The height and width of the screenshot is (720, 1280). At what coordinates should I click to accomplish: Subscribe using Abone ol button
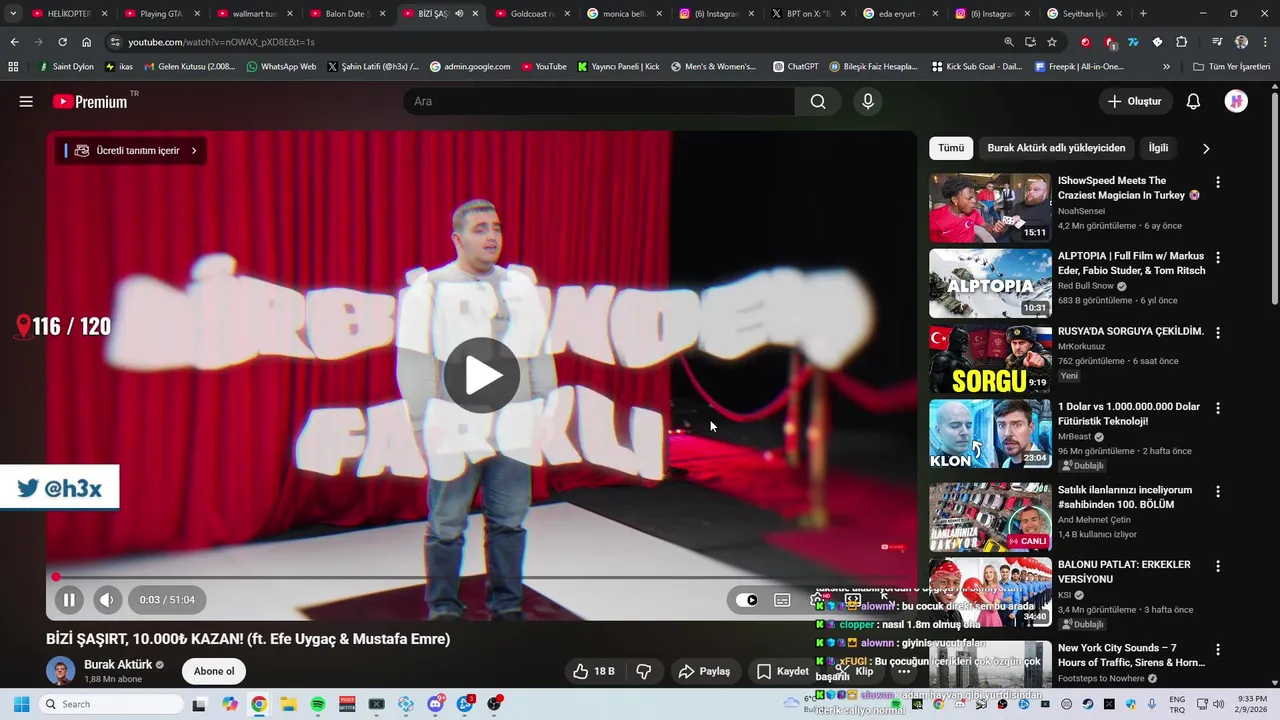214,671
